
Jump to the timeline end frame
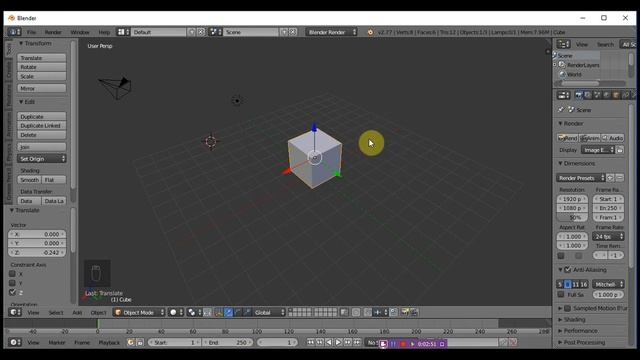click(357, 342)
